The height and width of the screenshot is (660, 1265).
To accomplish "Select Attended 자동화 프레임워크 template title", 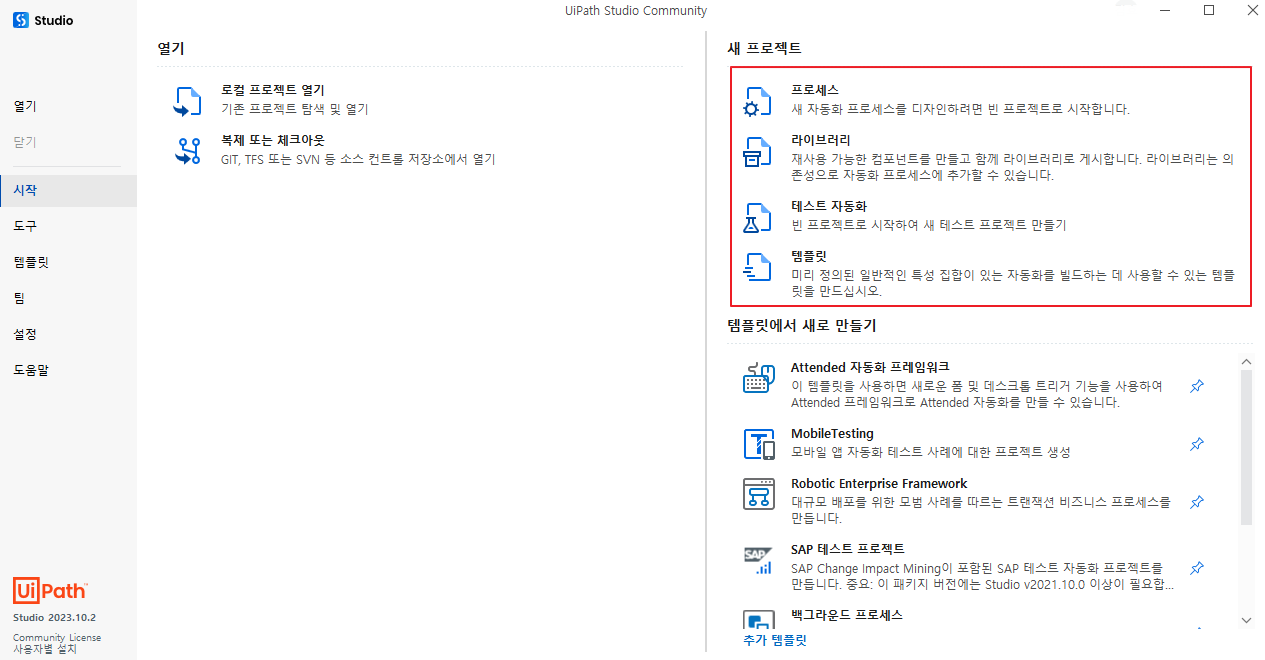I will [x=870, y=368].
